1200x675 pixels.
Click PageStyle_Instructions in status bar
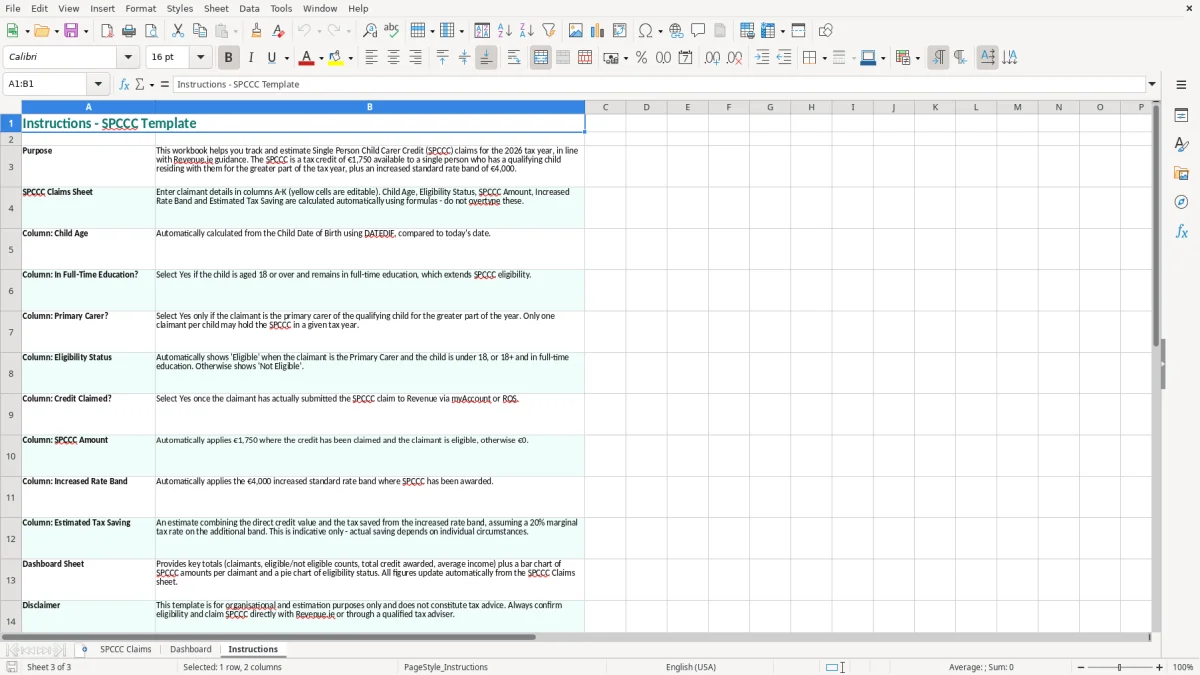point(446,667)
